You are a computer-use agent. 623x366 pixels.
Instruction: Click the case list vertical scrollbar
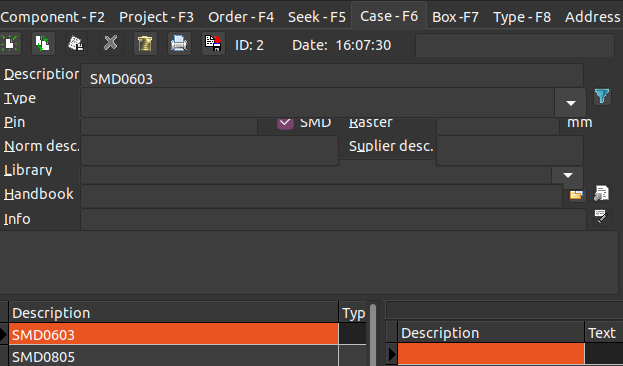[x=373, y=335]
